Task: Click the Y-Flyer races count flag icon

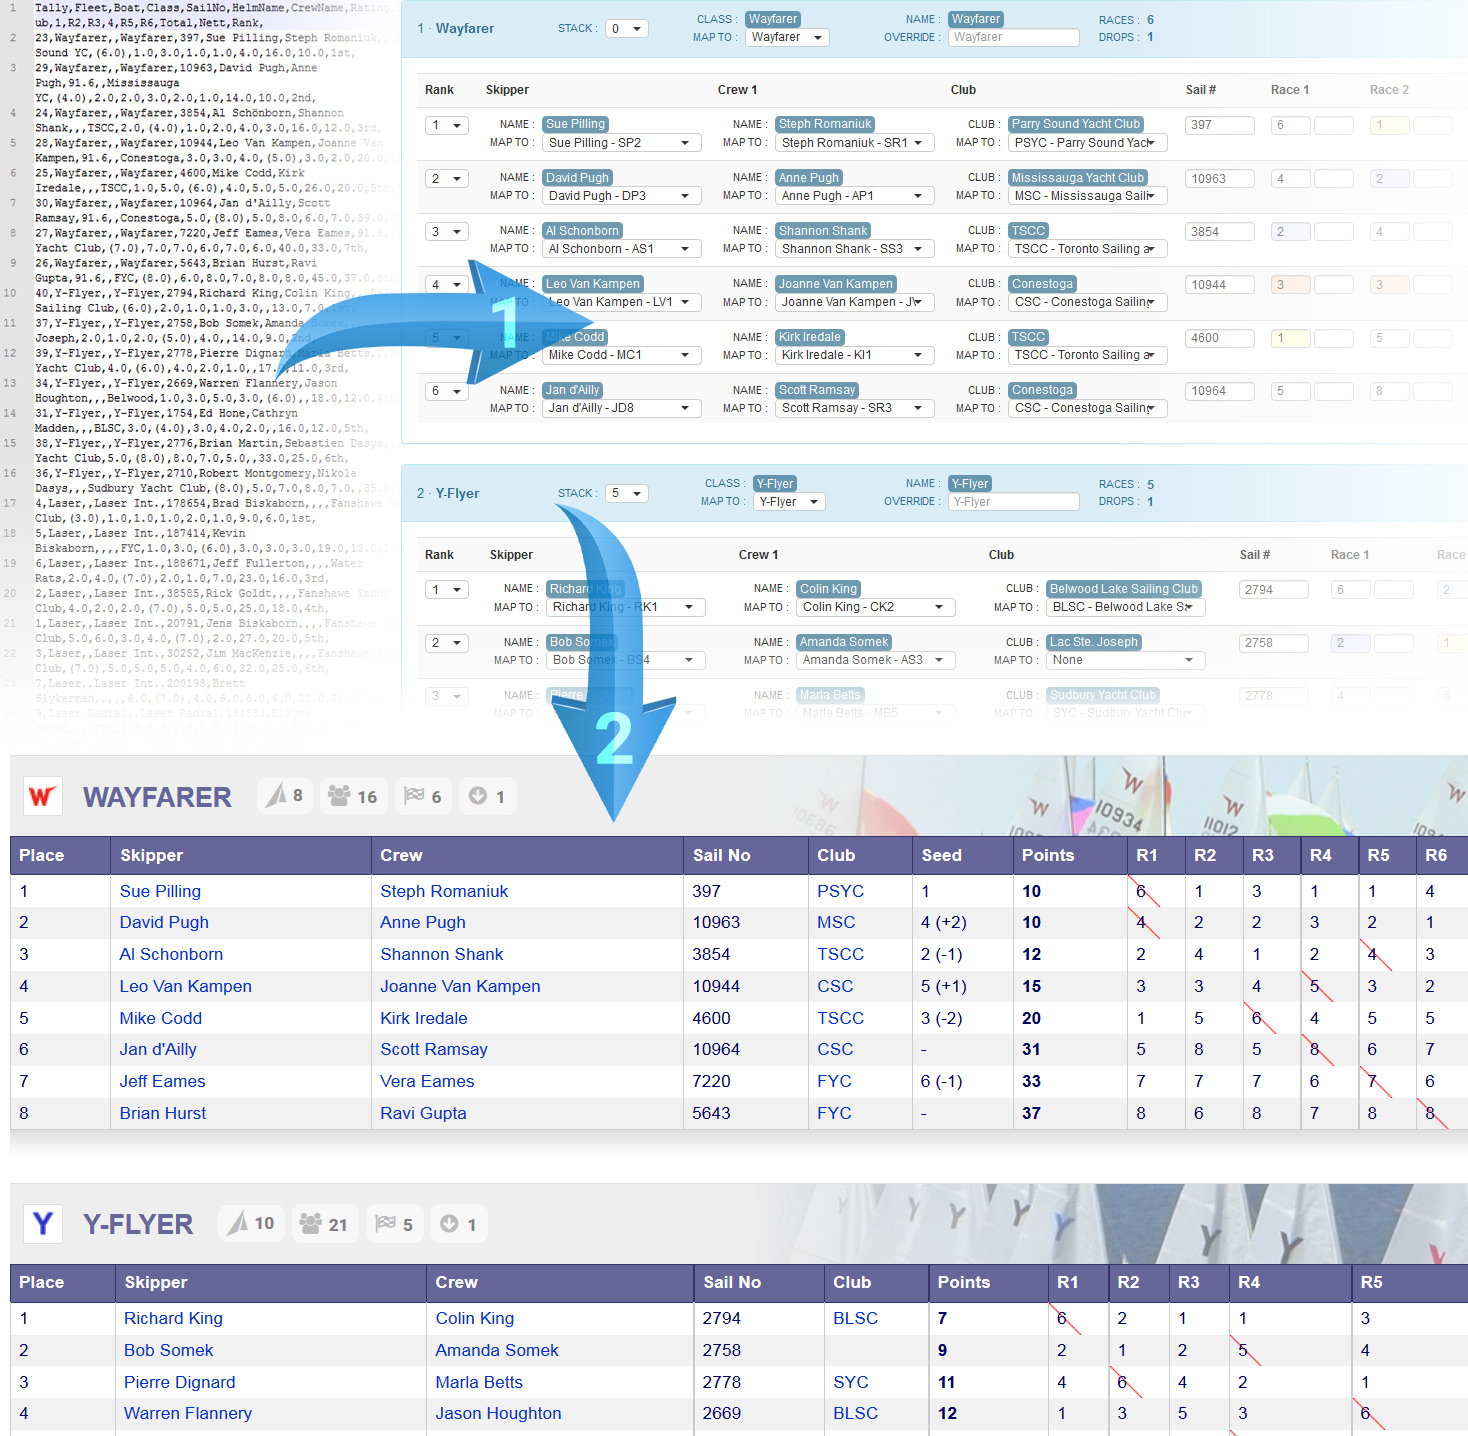Action: (386, 1223)
